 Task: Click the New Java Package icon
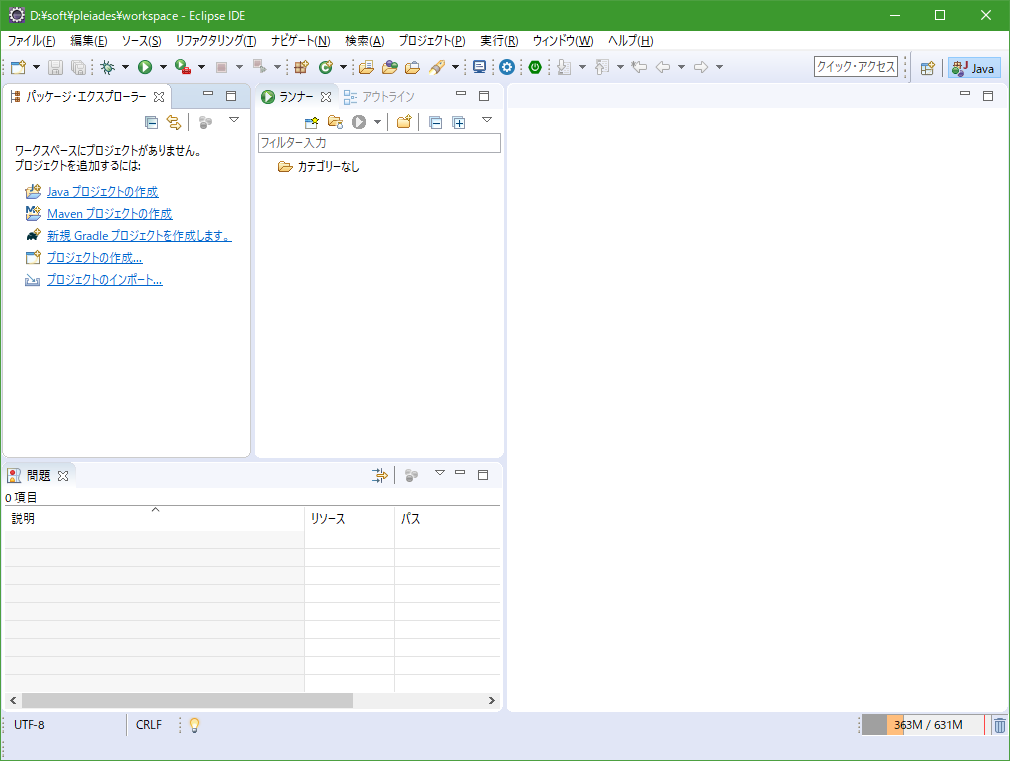click(x=301, y=67)
